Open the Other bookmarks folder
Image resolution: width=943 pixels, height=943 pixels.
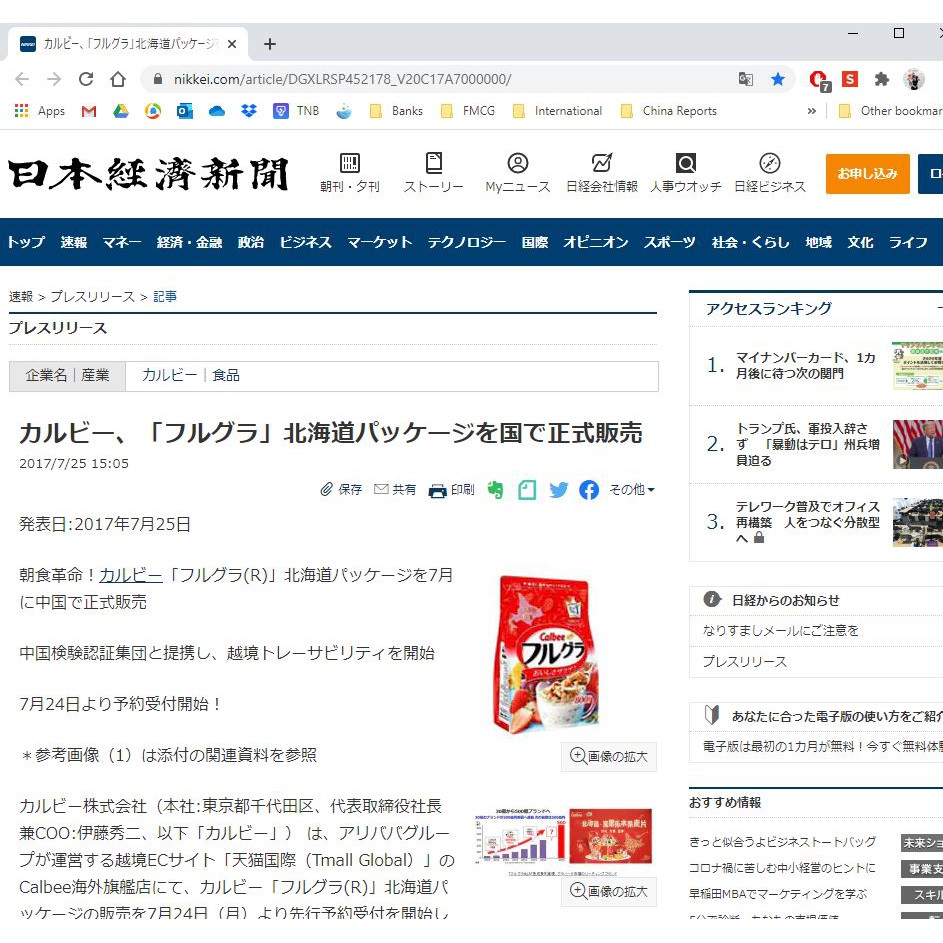pyautogui.click(x=890, y=111)
